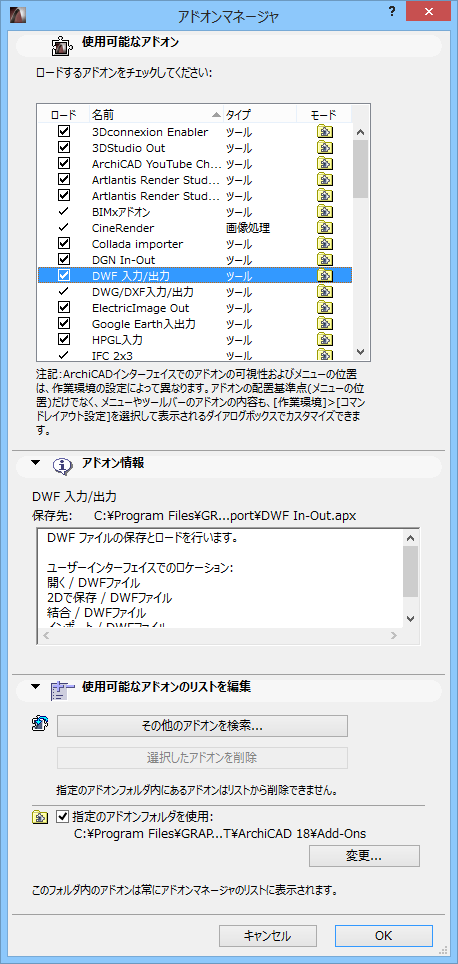
Task: Click folder mode icon for HPGL入力
Action: [x=325, y=339]
